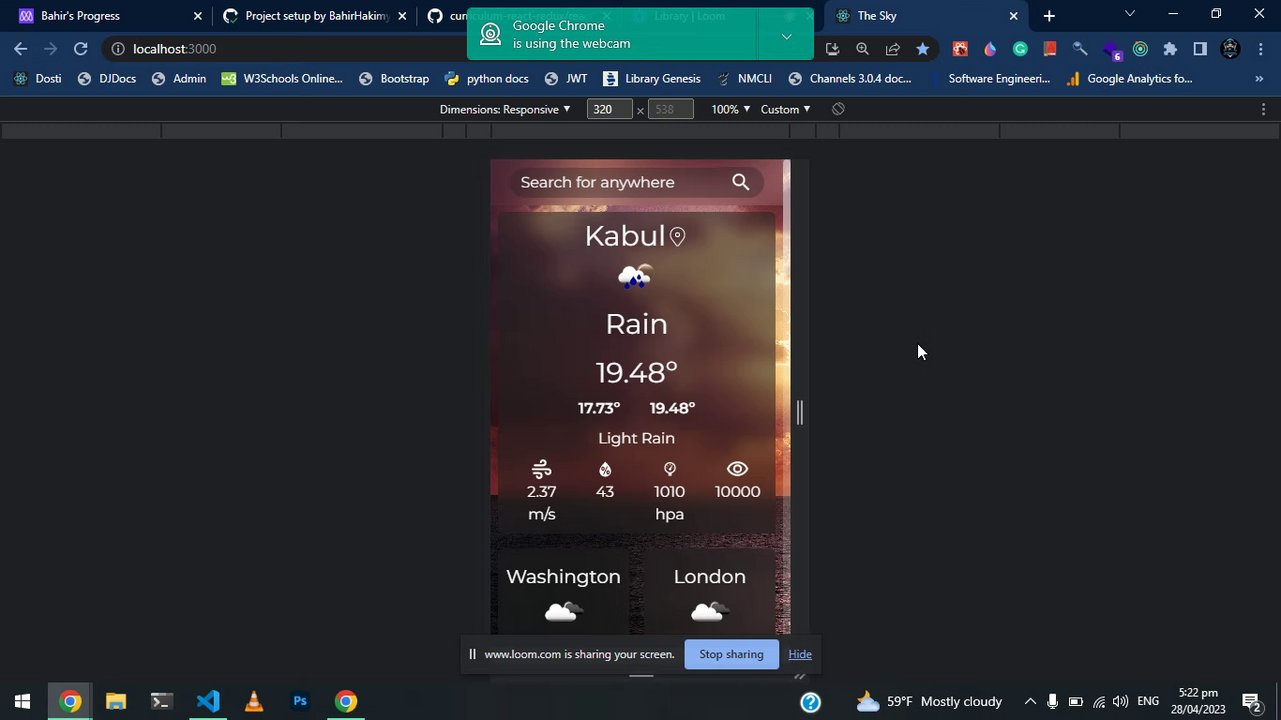Click the cloud icon on London card

(x=709, y=611)
